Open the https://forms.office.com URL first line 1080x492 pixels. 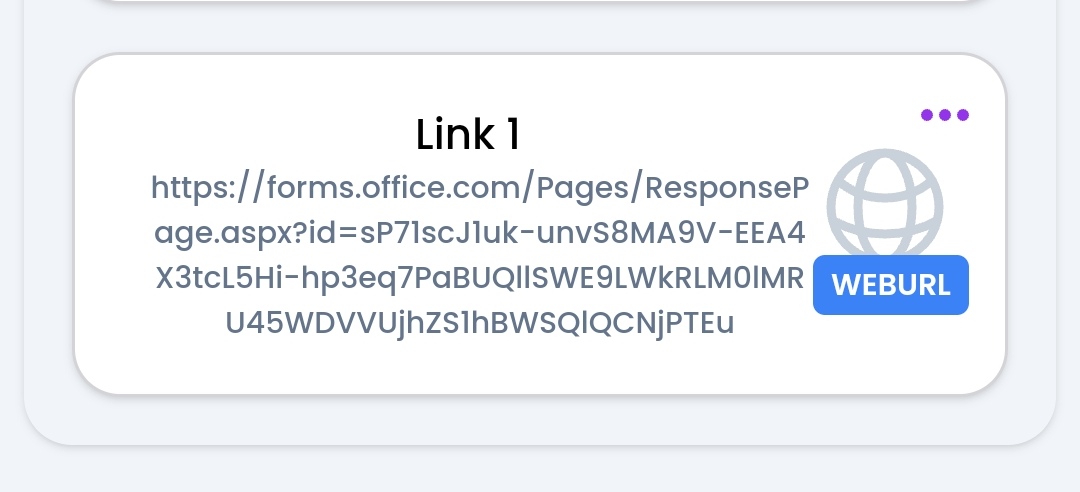coord(480,189)
